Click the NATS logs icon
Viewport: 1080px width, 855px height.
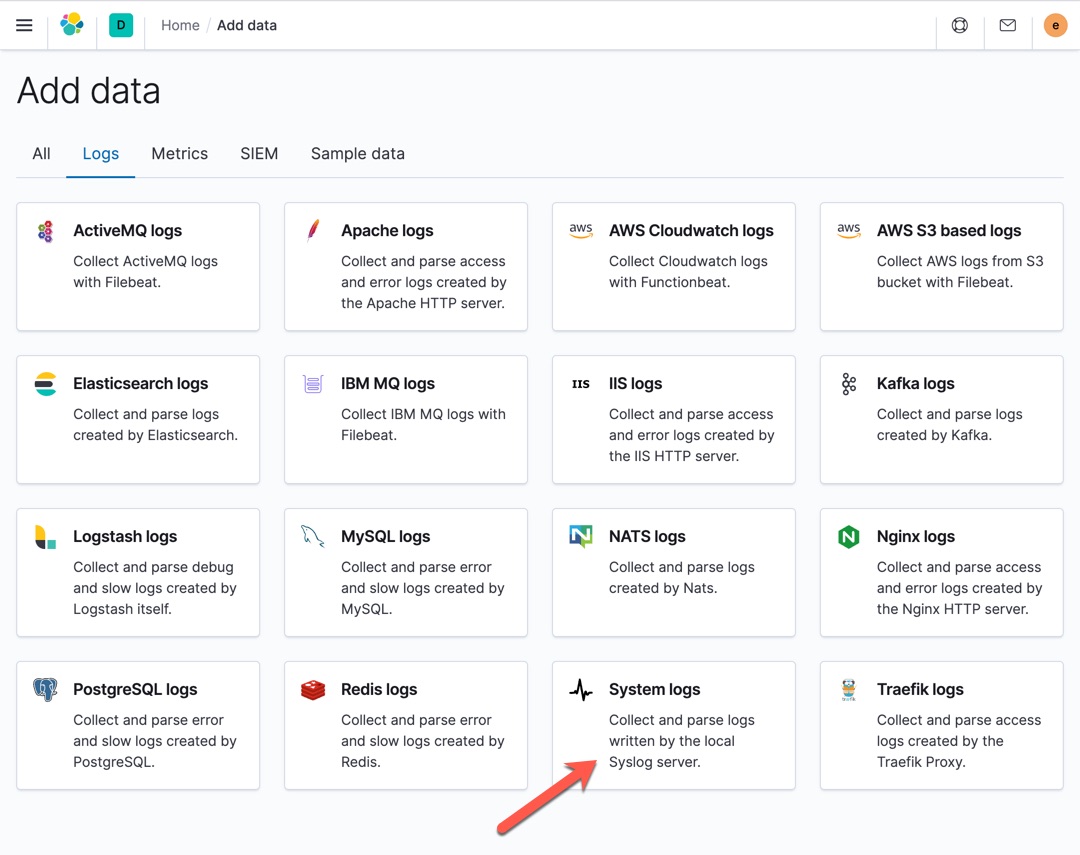581,536
